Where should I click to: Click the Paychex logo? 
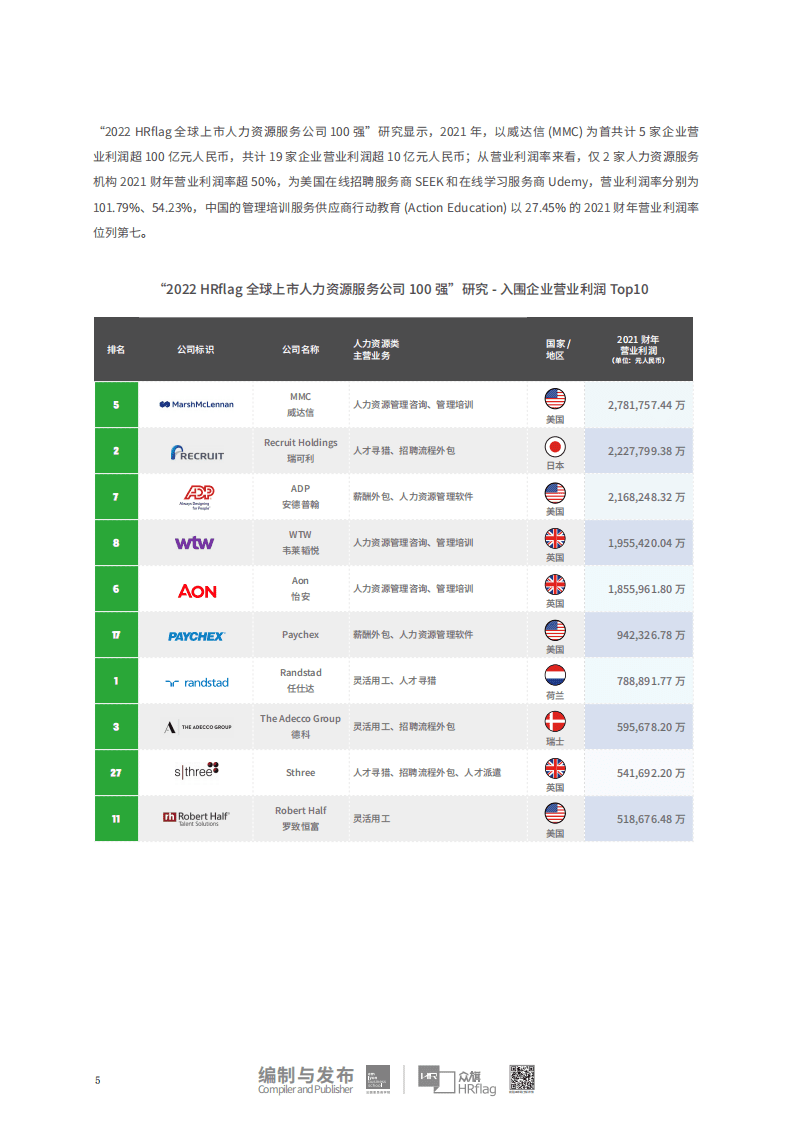click(x=196, y=636)
